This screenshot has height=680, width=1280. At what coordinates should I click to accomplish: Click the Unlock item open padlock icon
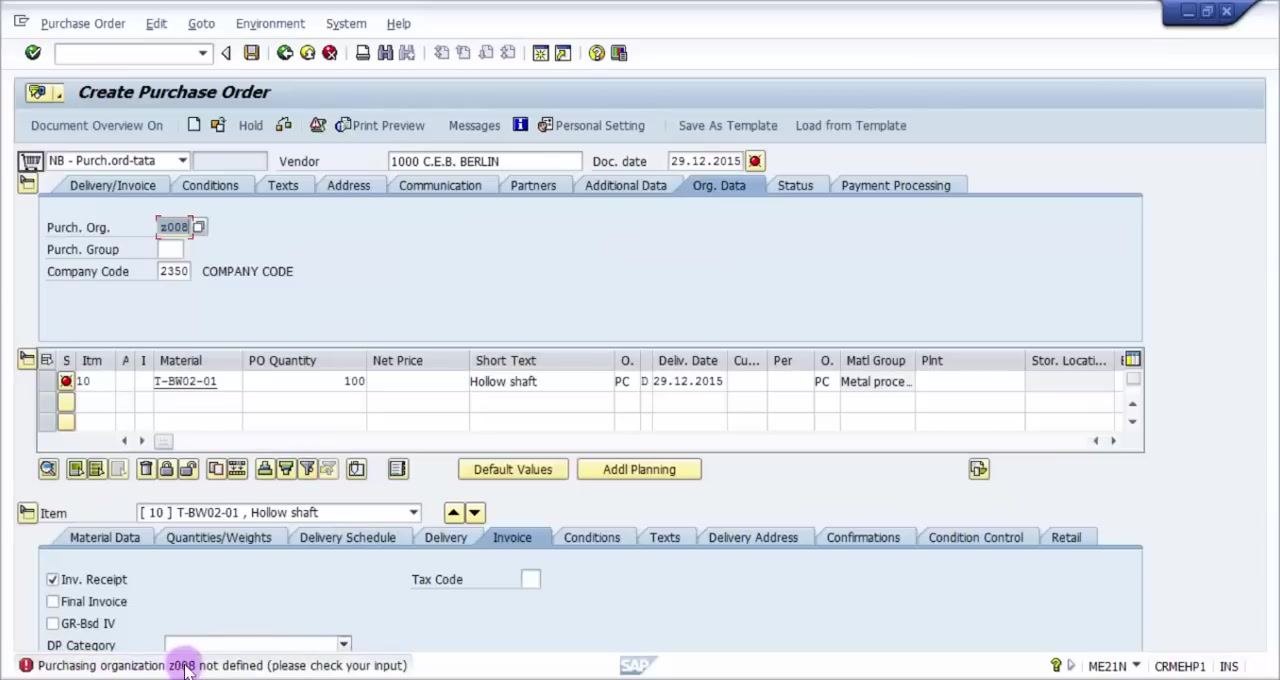click(x=188, y=469)
